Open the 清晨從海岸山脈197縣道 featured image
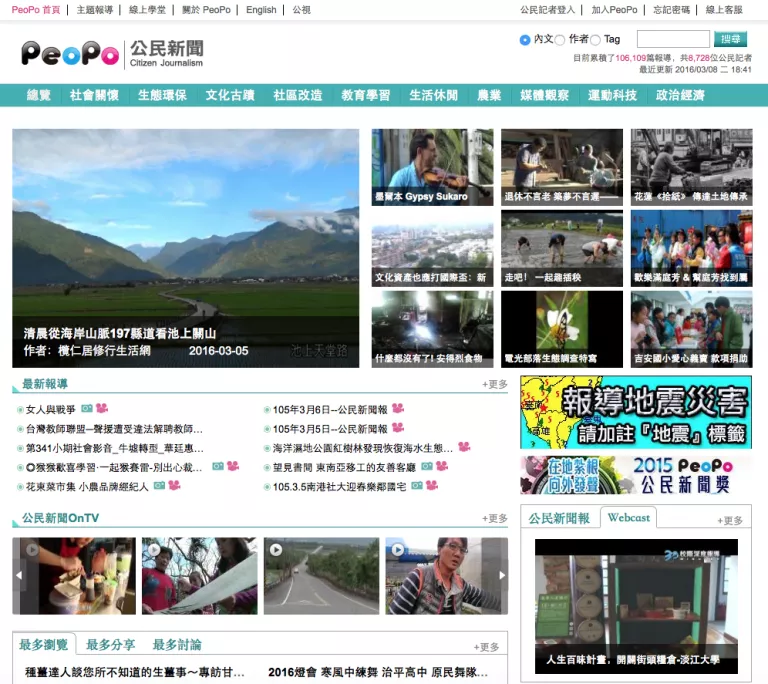 click(x=186, y=248)
